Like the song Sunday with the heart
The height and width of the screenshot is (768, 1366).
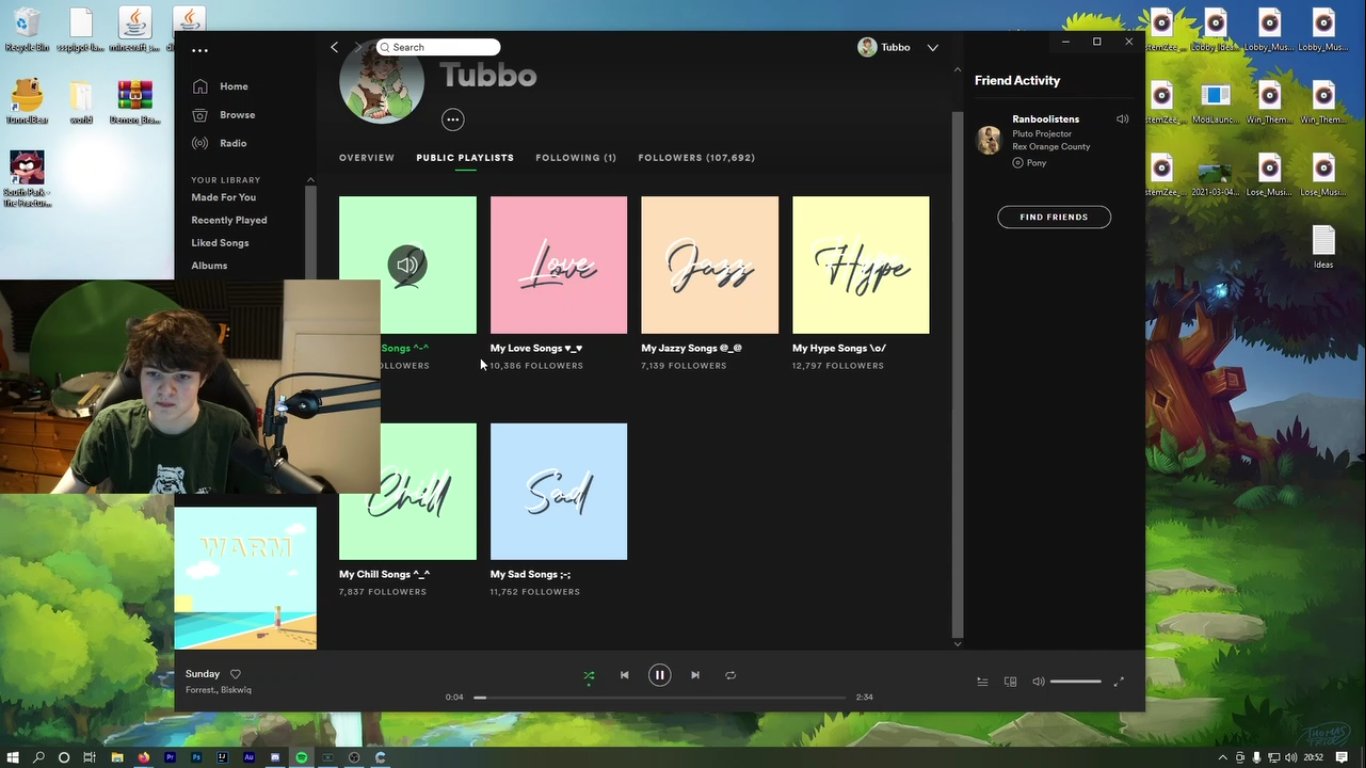click(236, 674)
